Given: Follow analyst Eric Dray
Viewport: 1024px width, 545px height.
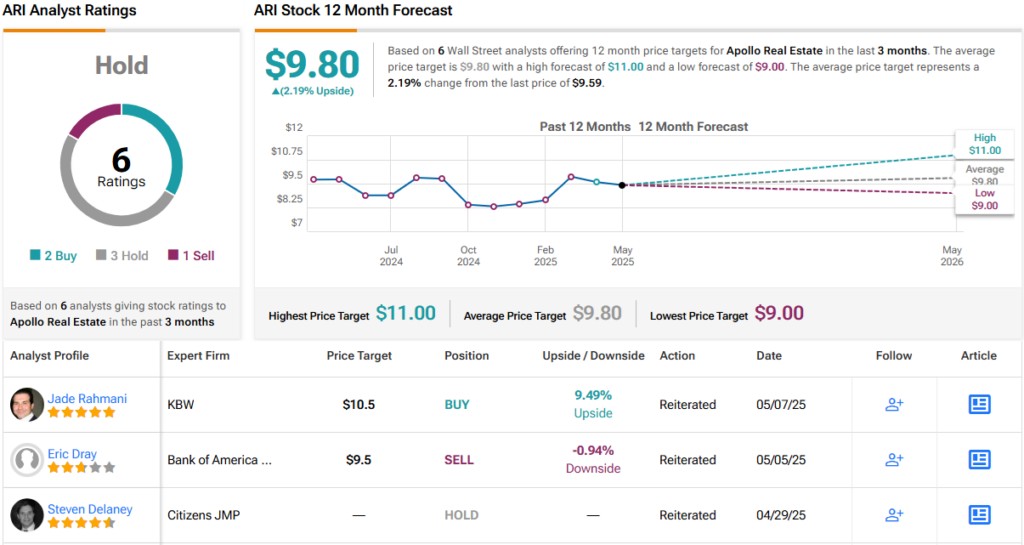Looking at the screenshot, I should coord(894,460).
